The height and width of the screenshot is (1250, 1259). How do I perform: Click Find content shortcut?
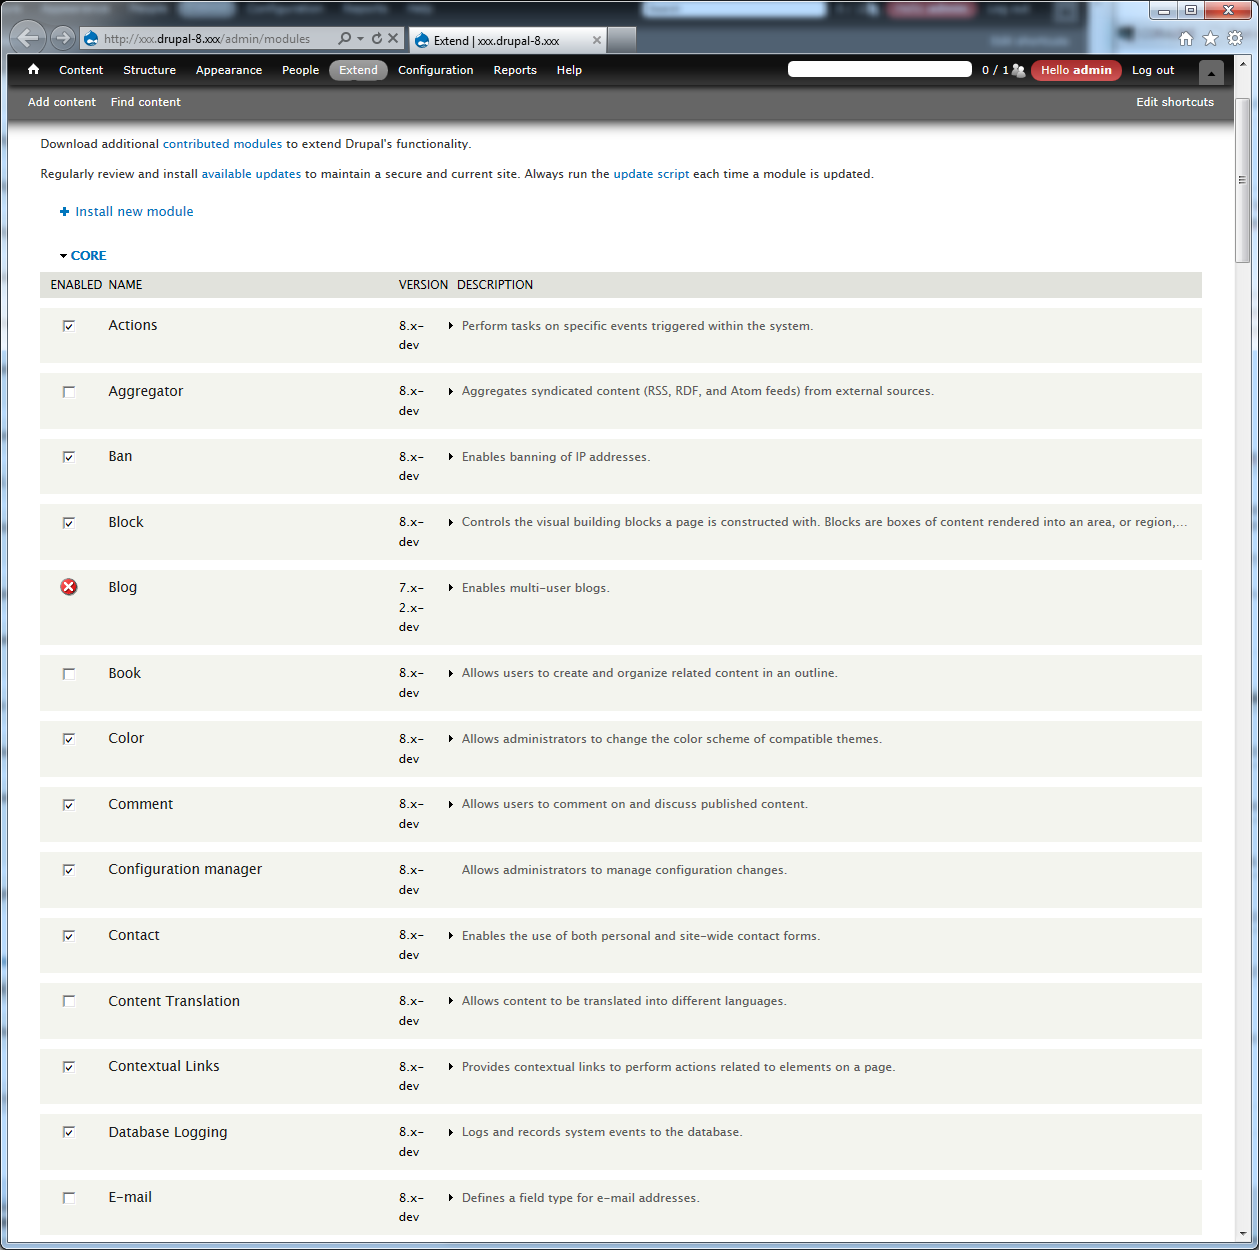[x=146, y=102]
